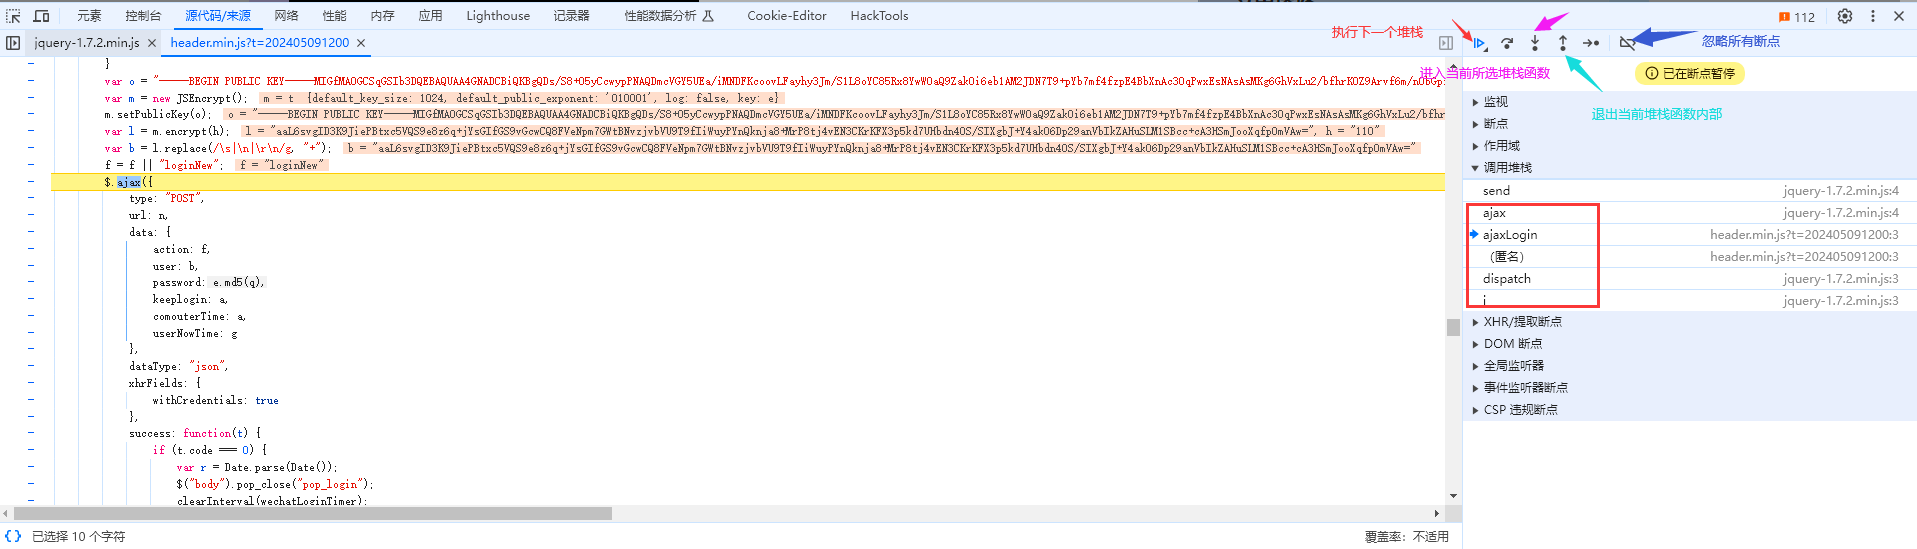Toggle the file navigator sidebar

(13, 43)
